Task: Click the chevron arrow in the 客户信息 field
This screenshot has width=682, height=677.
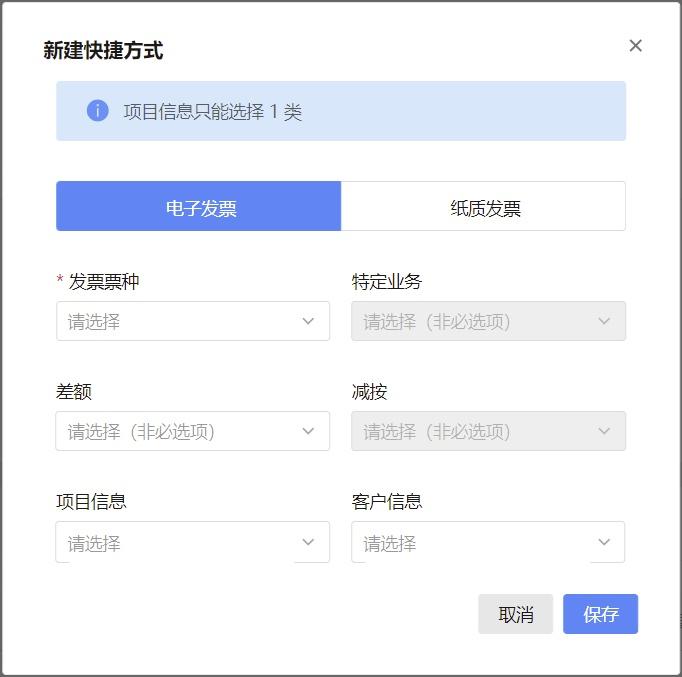Action: (x=604, y=542)
